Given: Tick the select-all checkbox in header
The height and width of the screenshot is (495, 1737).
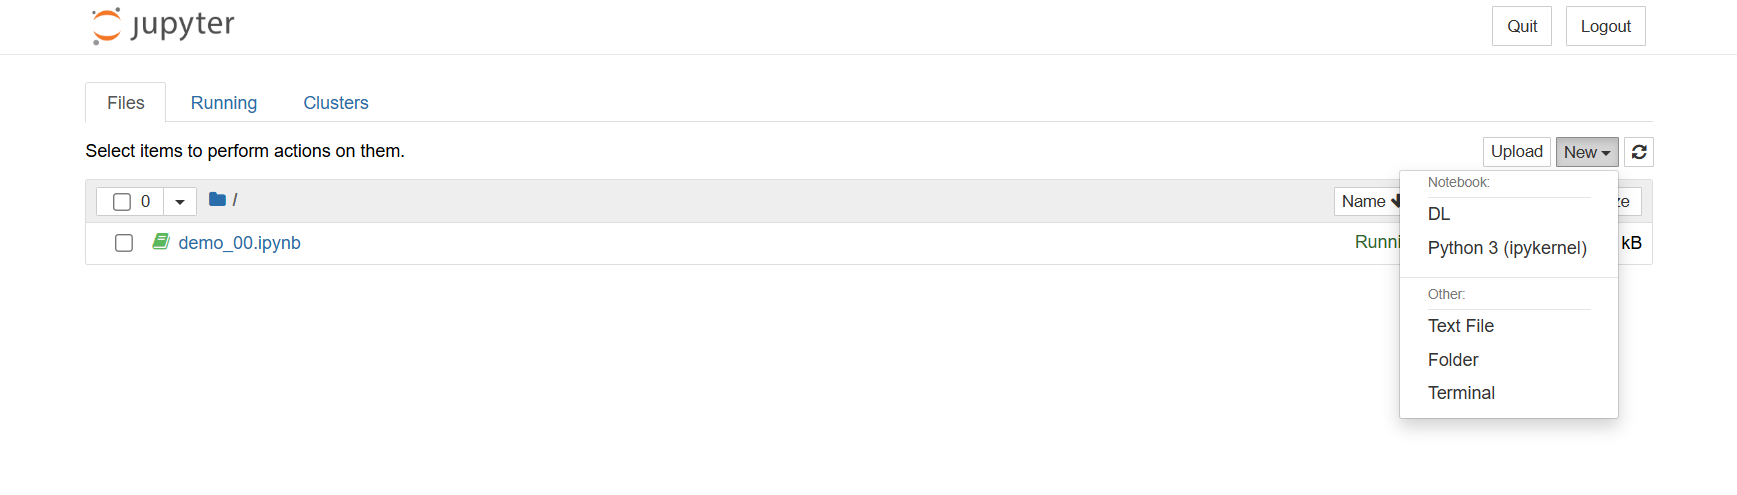Looking at the screenshot, I should pyautogui.click(x=122, y=202).
